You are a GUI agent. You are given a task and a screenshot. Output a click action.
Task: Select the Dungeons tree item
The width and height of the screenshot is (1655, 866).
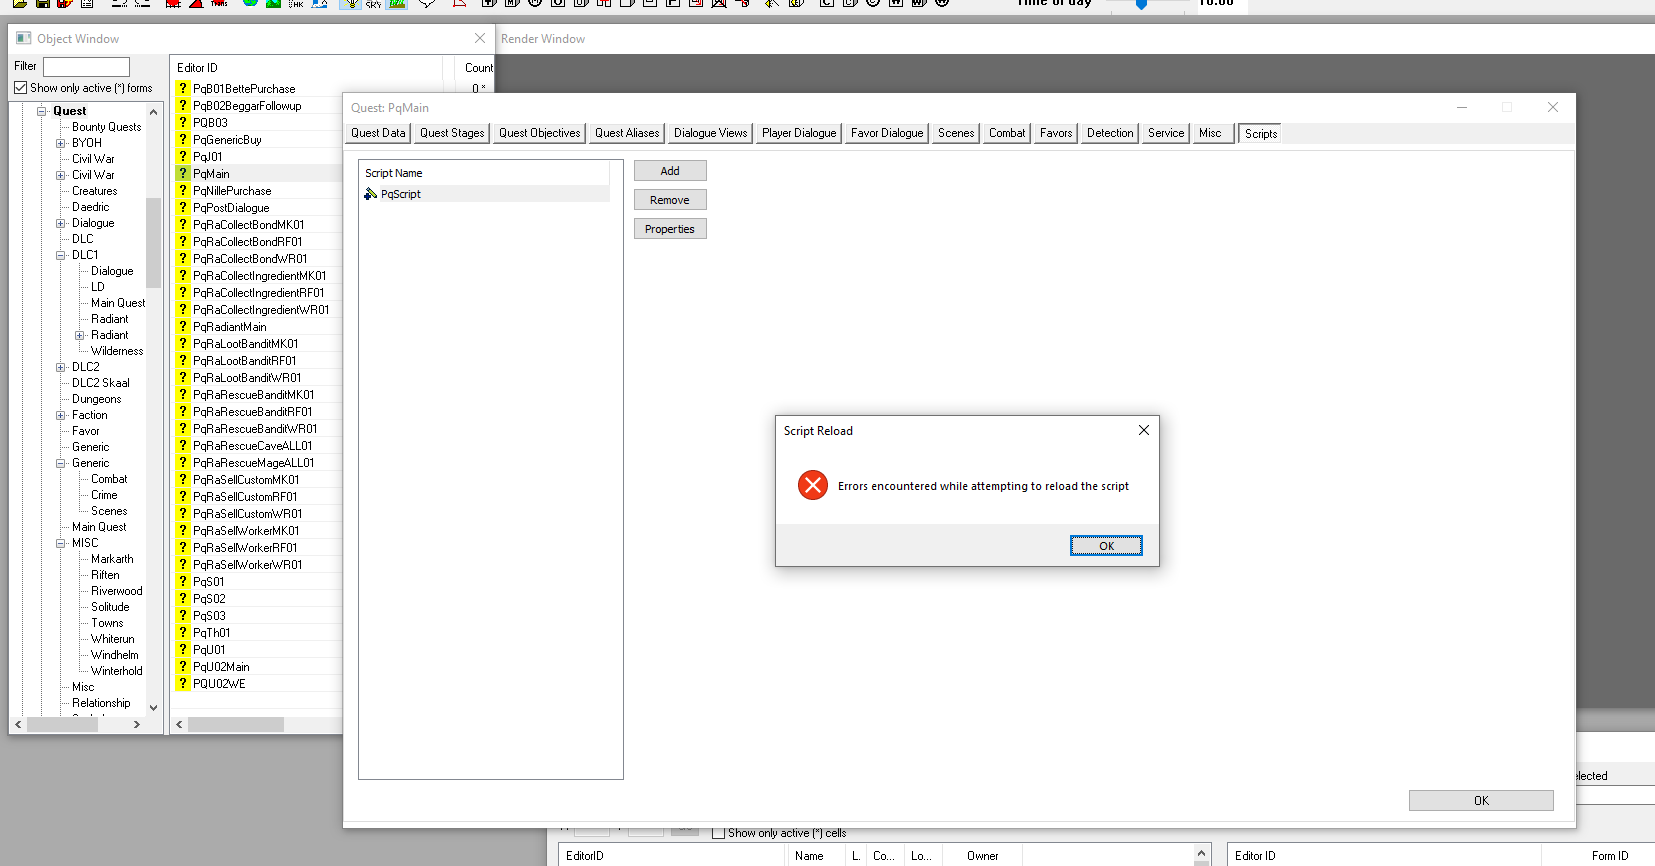pos(96,399)
